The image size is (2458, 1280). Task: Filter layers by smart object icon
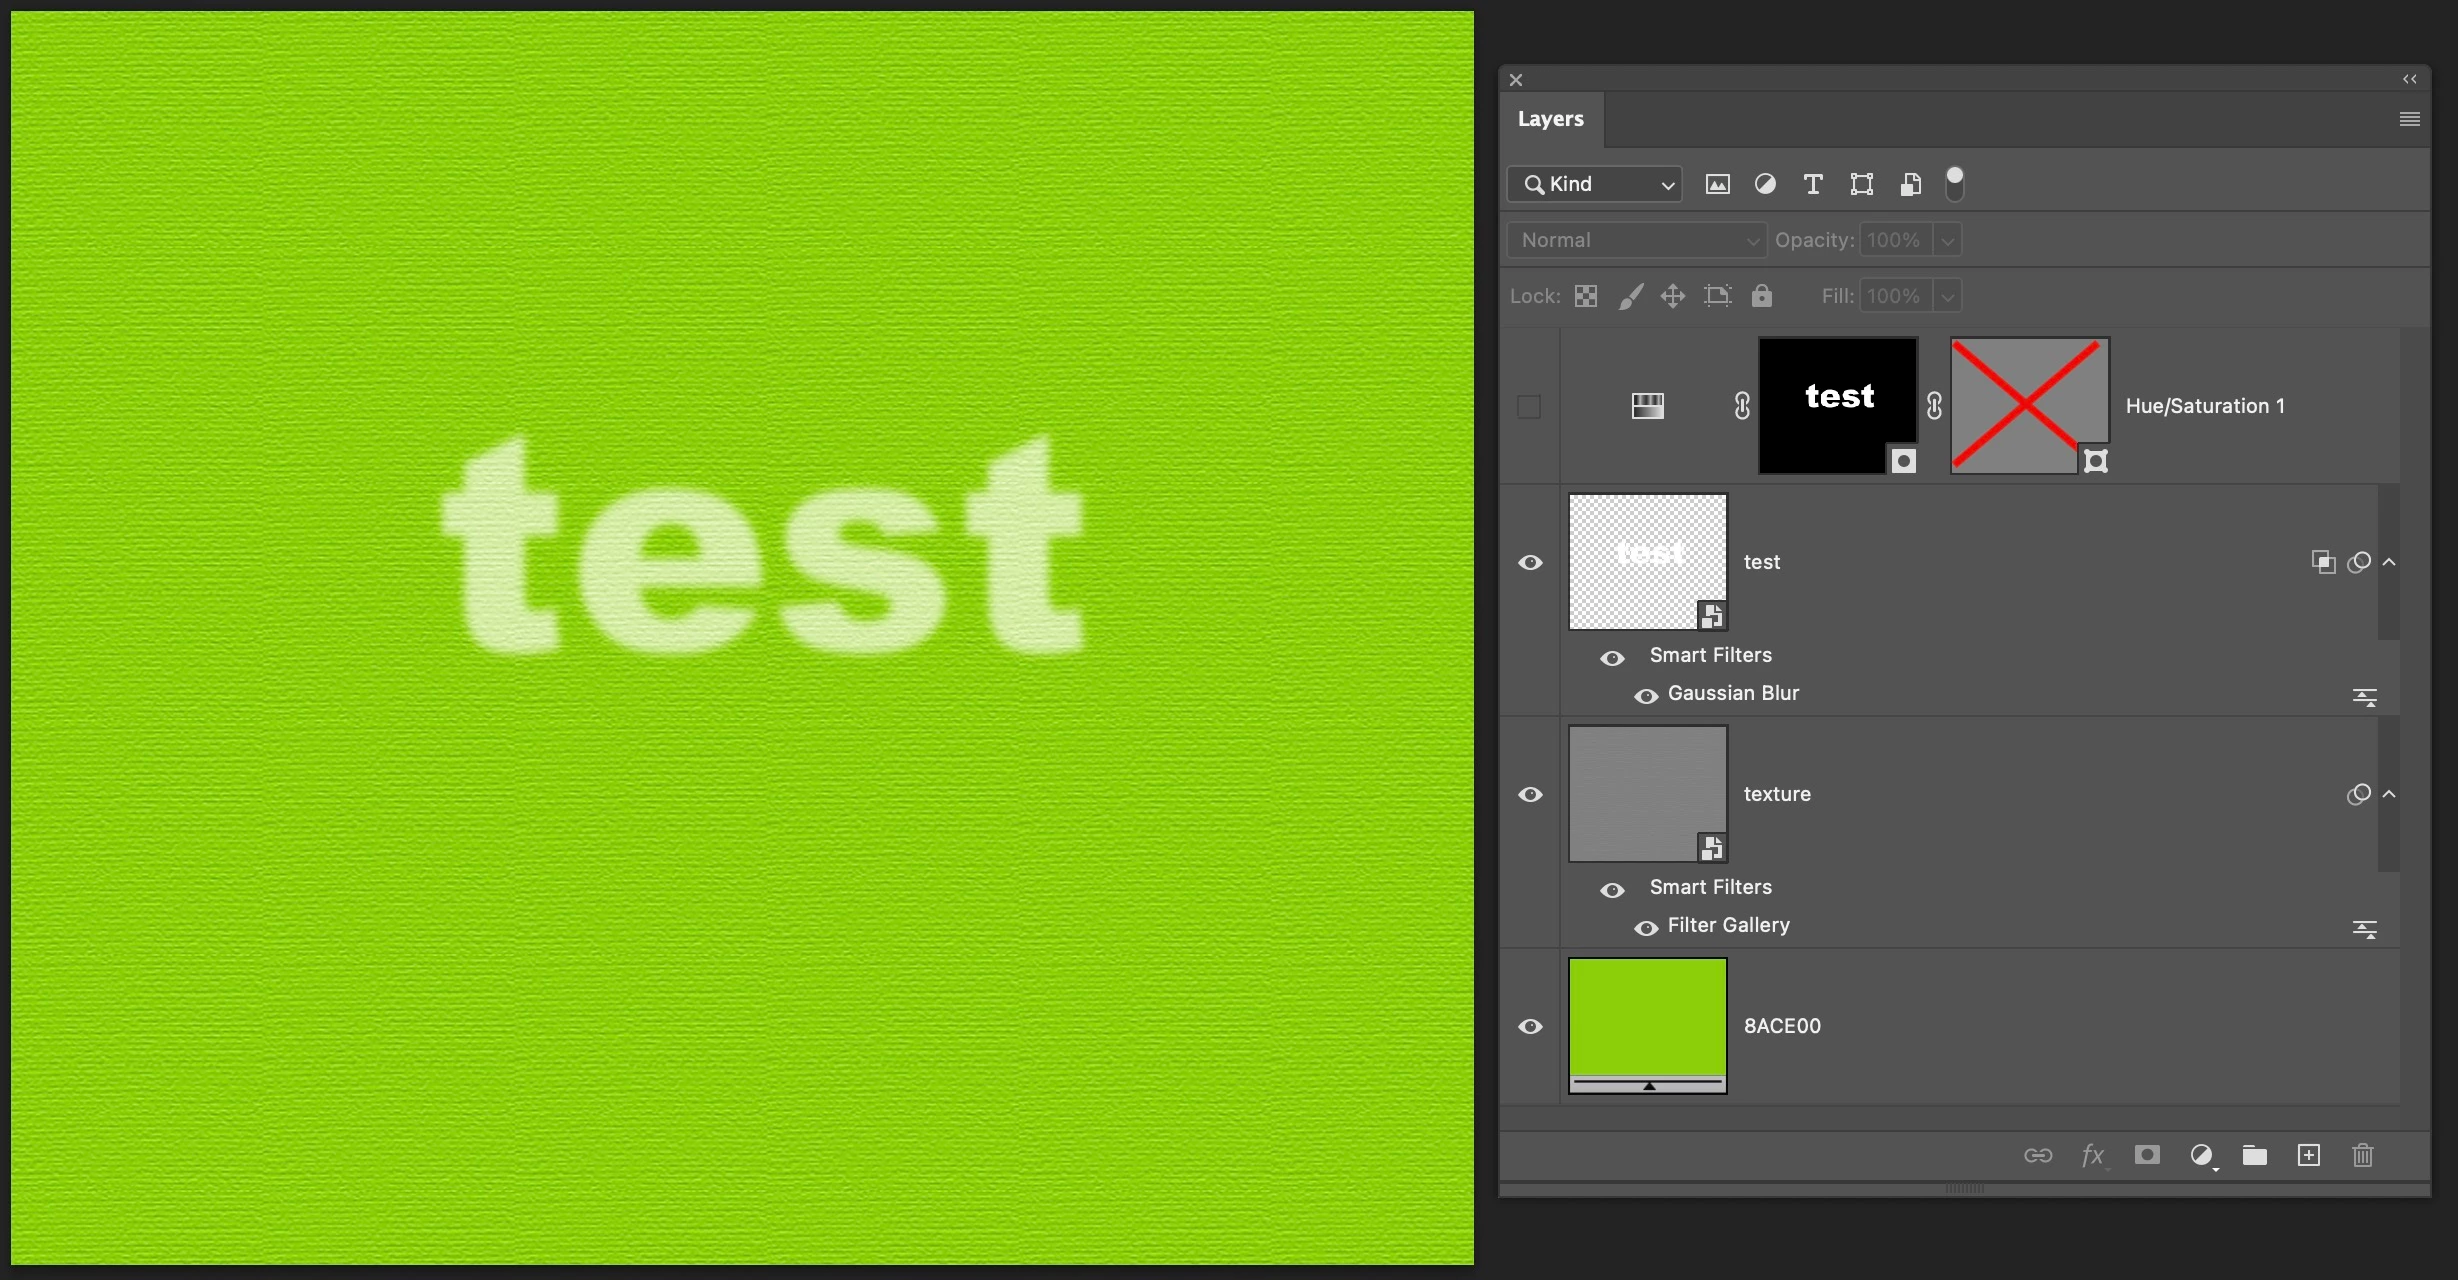pyautogui.click(x=1910, y=184)
